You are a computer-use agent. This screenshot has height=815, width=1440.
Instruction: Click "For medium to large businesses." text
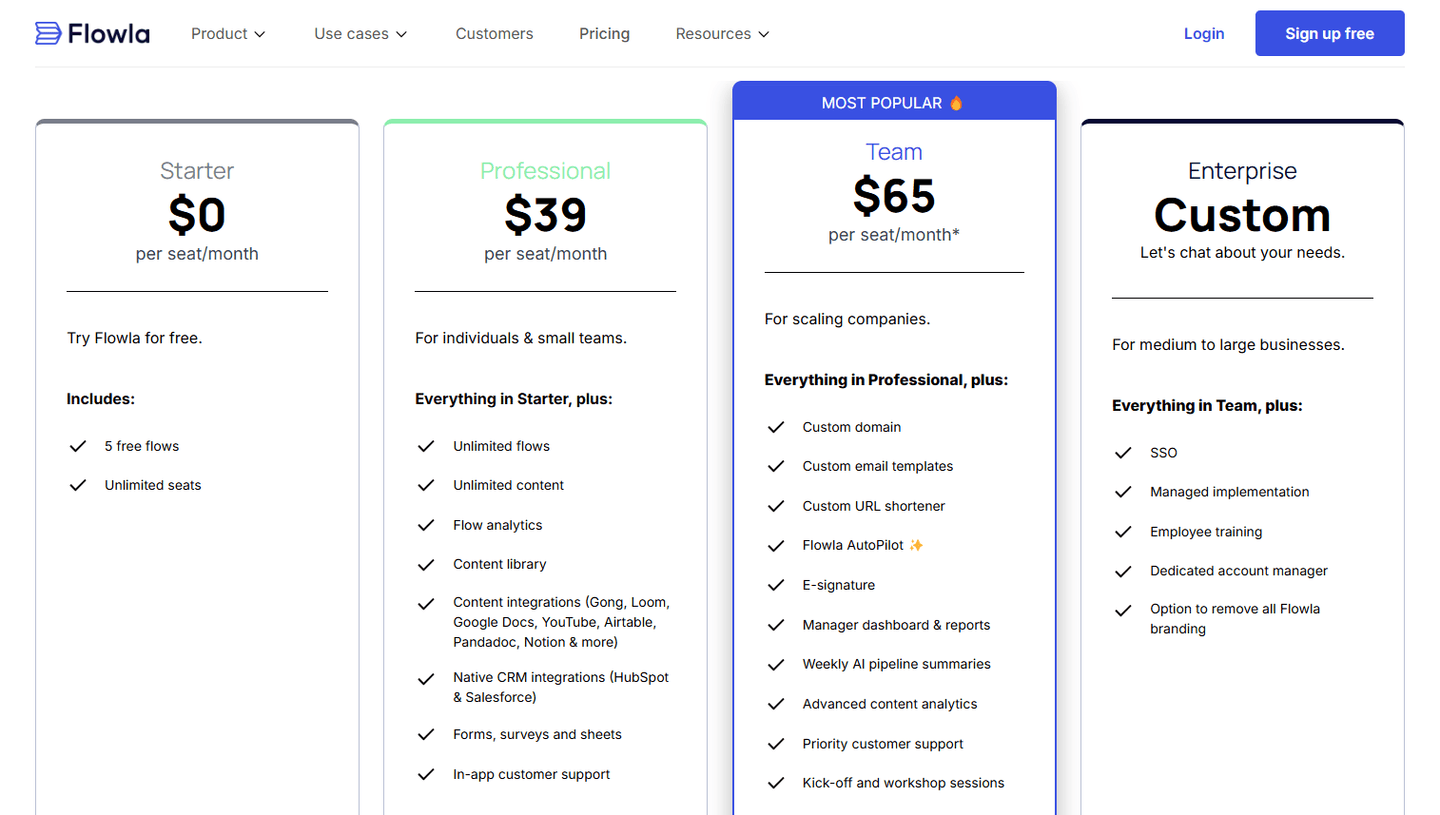point(1228,345)
